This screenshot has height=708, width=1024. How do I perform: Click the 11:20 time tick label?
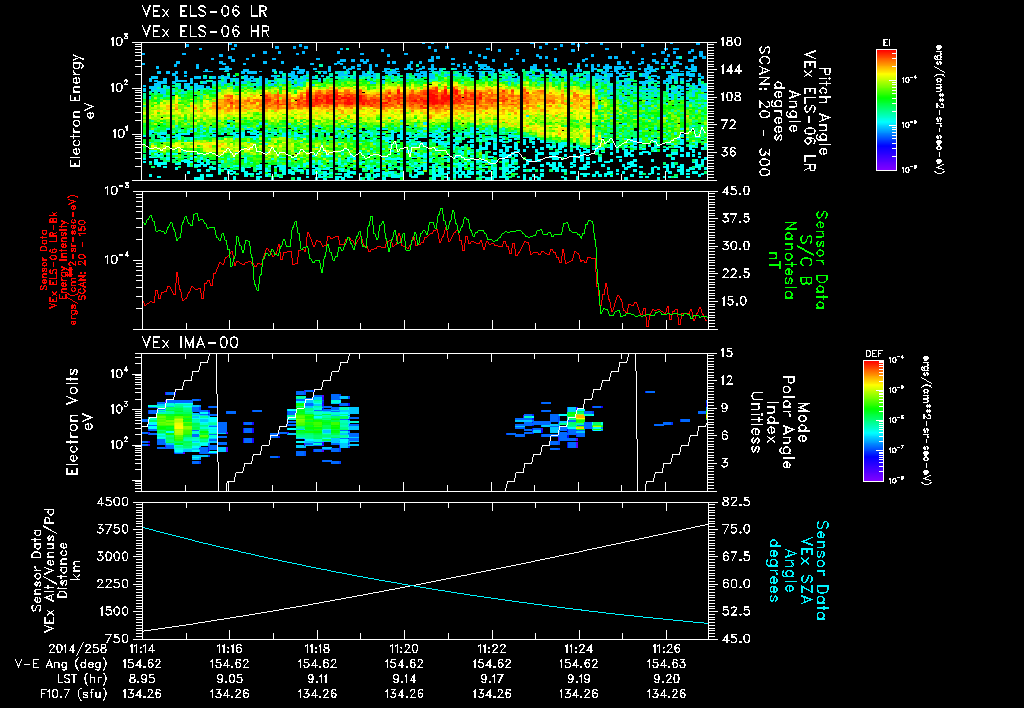click(404, 651)
